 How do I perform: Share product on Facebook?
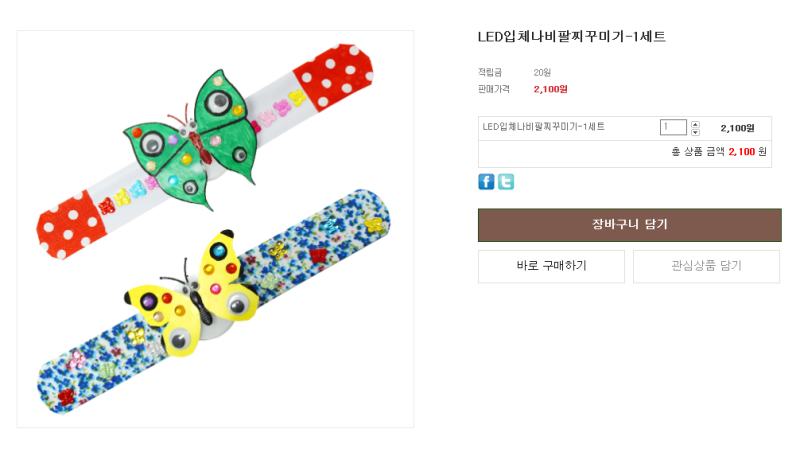(486, 182)
